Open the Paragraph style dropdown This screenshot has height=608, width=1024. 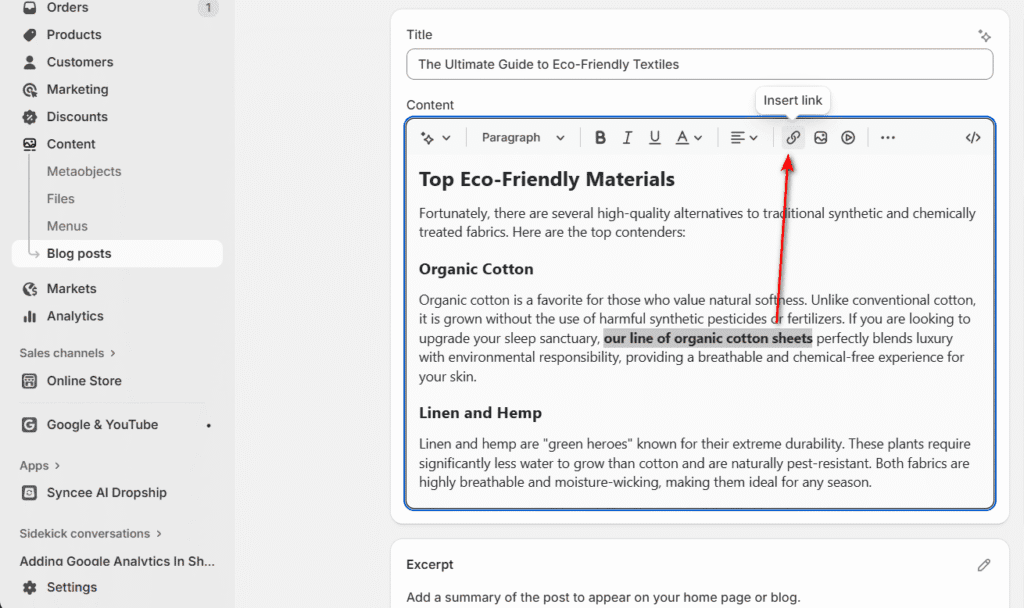click(522, 137)
